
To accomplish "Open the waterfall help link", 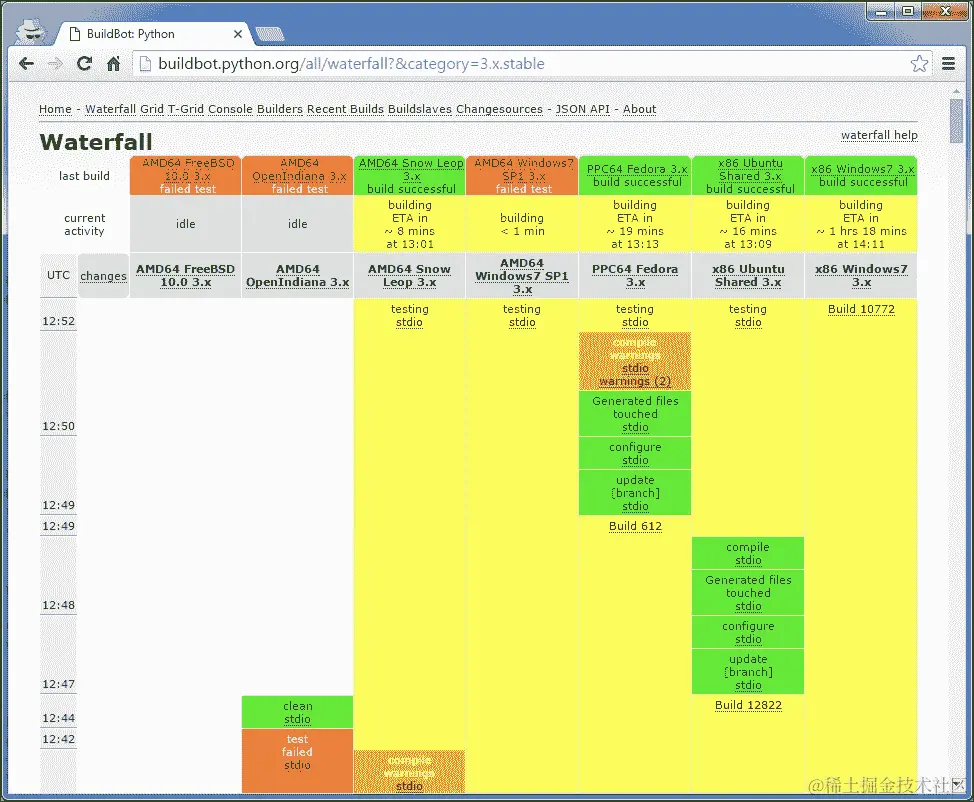I will [879, 135].
